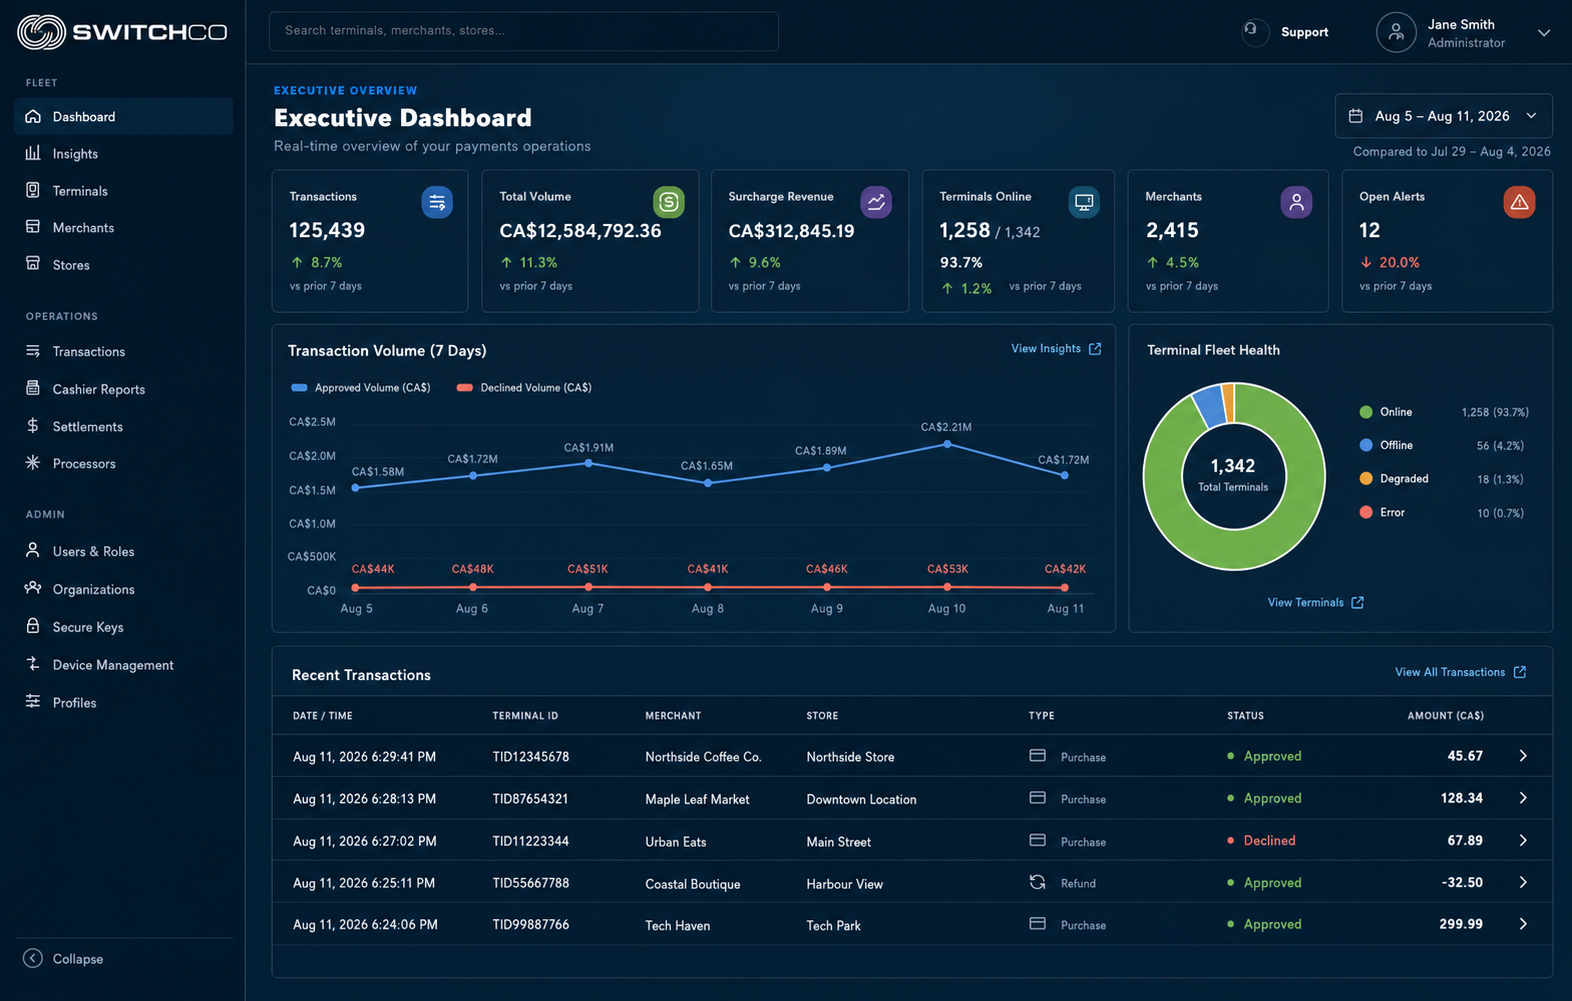Screen dimensions: 1572x1001
Task: Click the Approved Volume blue legend swatch
Action: click(298, 387)
